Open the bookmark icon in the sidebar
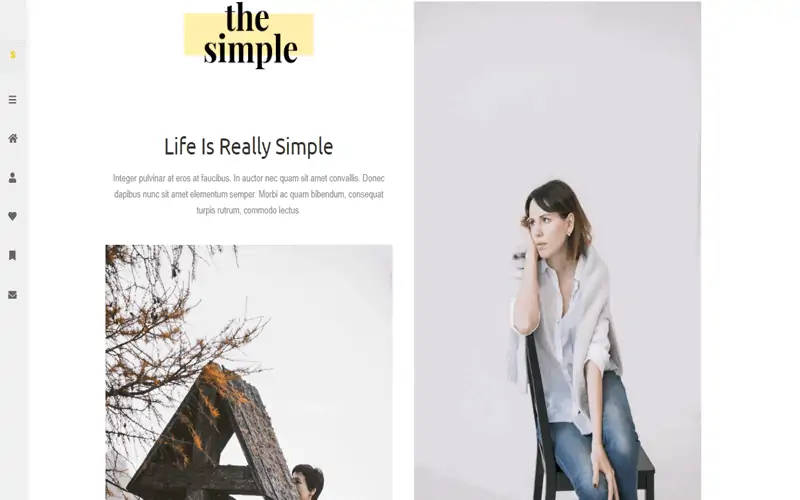 [13, 255]
